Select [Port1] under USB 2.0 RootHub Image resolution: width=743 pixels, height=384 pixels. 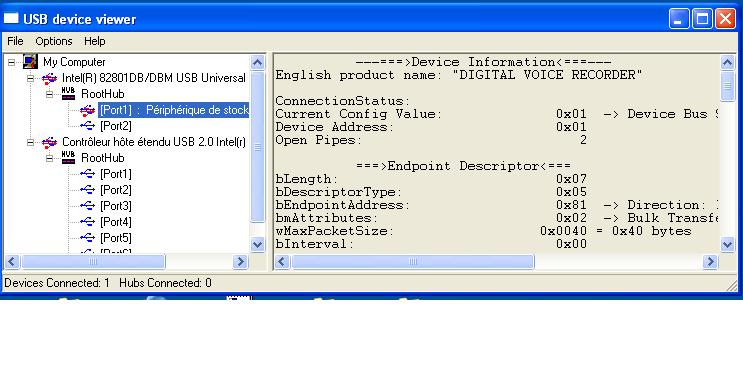coord(116,174)
